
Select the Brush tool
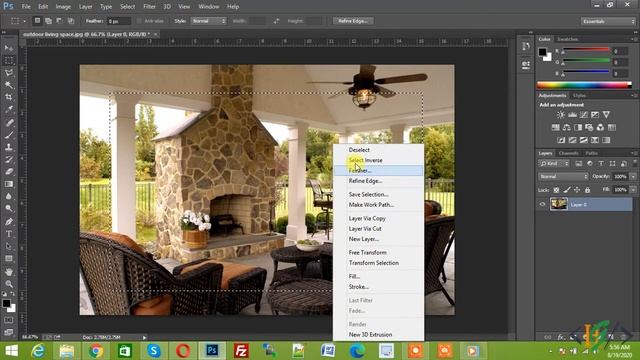pyautogui.click(x=9, y=135)
